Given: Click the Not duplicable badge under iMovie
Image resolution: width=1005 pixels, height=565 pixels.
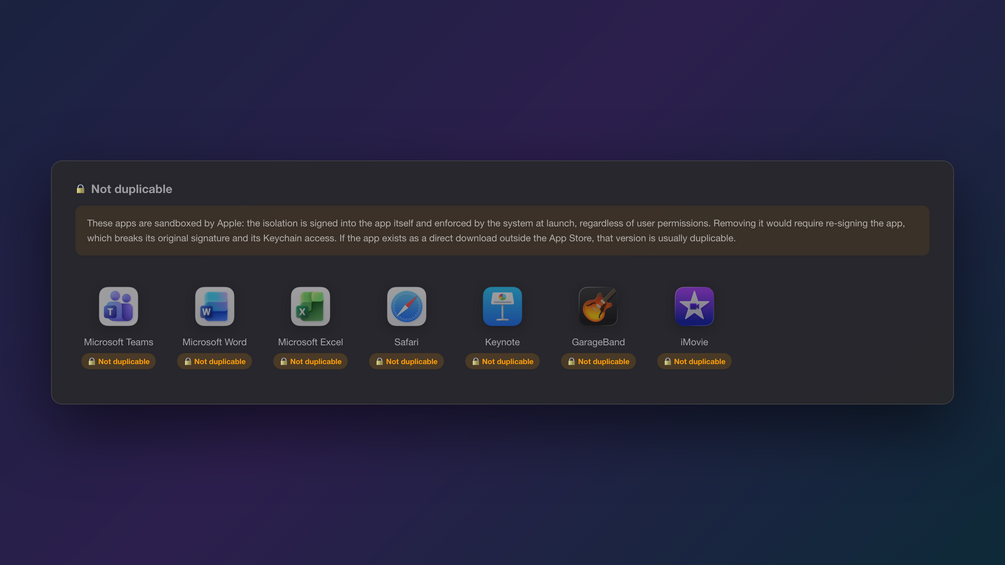Looking at the screenshot, I should point(694,361).
